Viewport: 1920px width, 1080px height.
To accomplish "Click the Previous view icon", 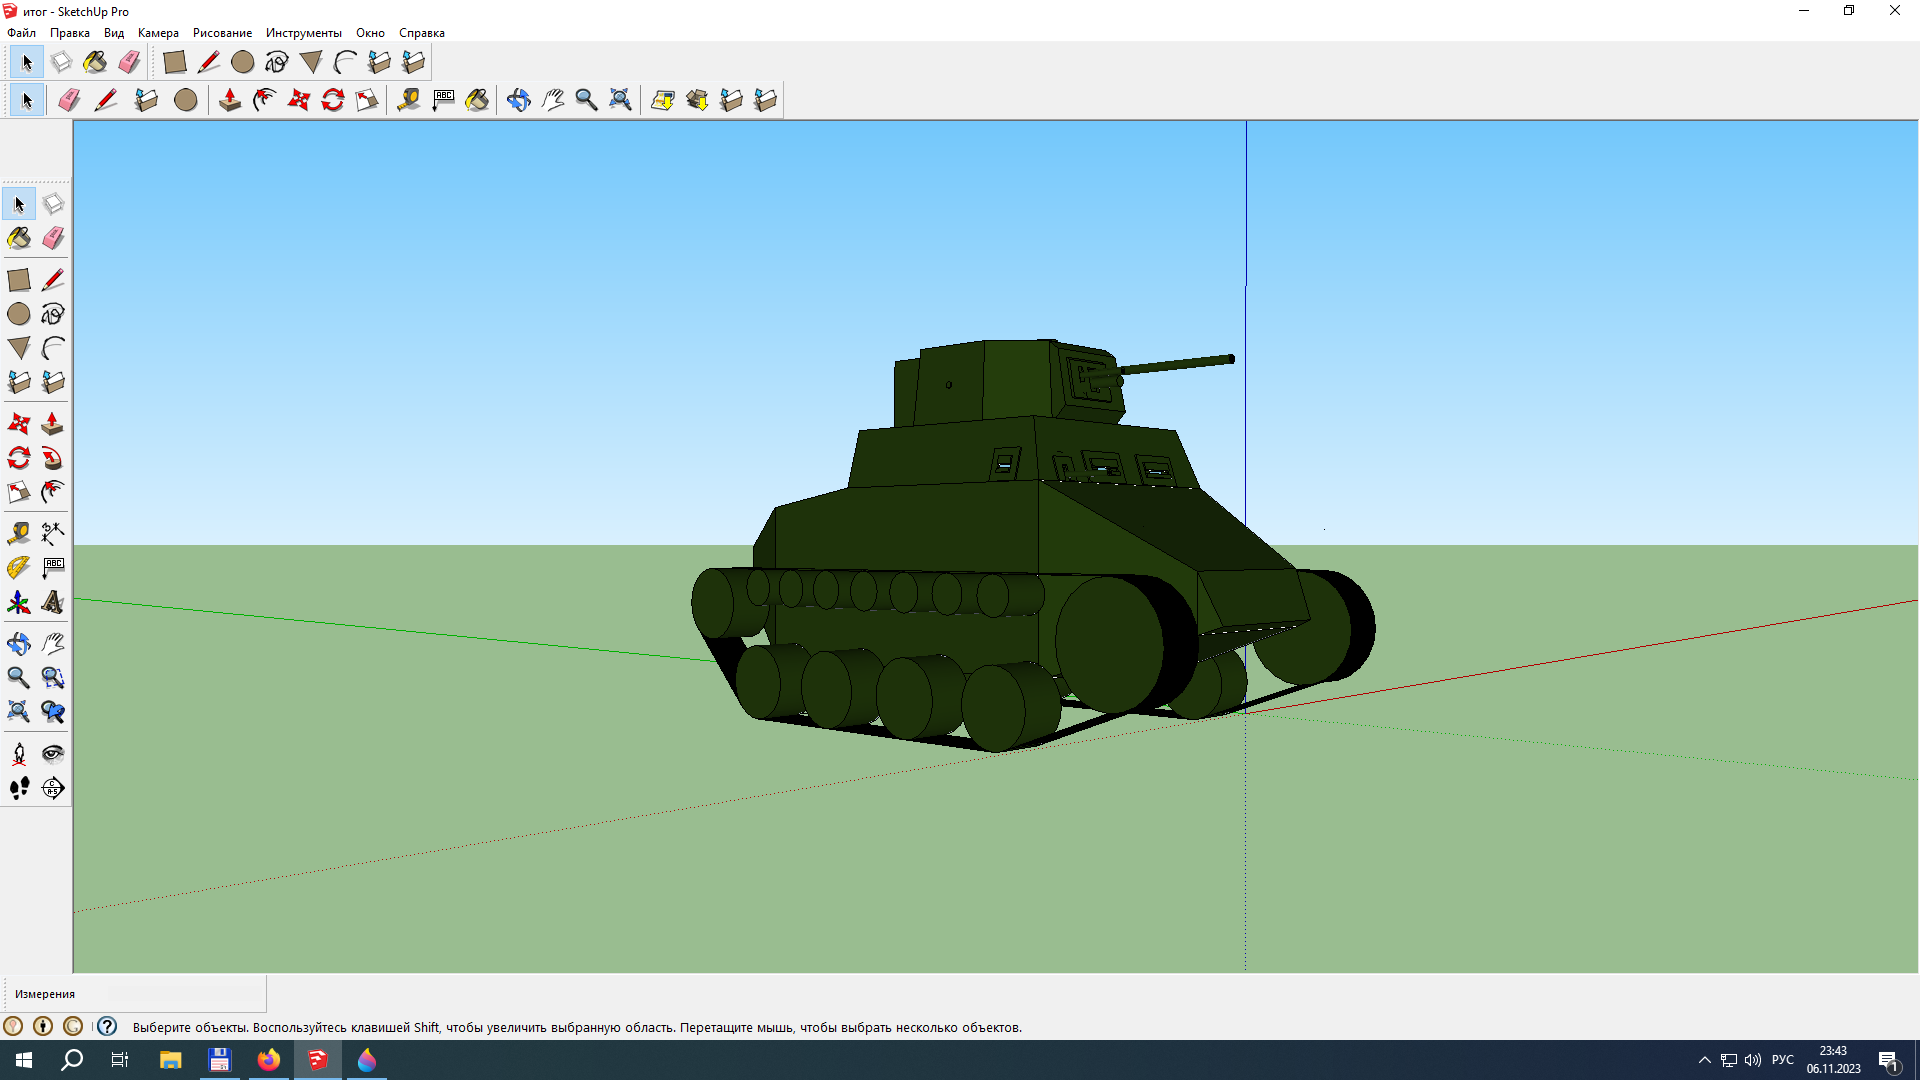I will (53, 712).
